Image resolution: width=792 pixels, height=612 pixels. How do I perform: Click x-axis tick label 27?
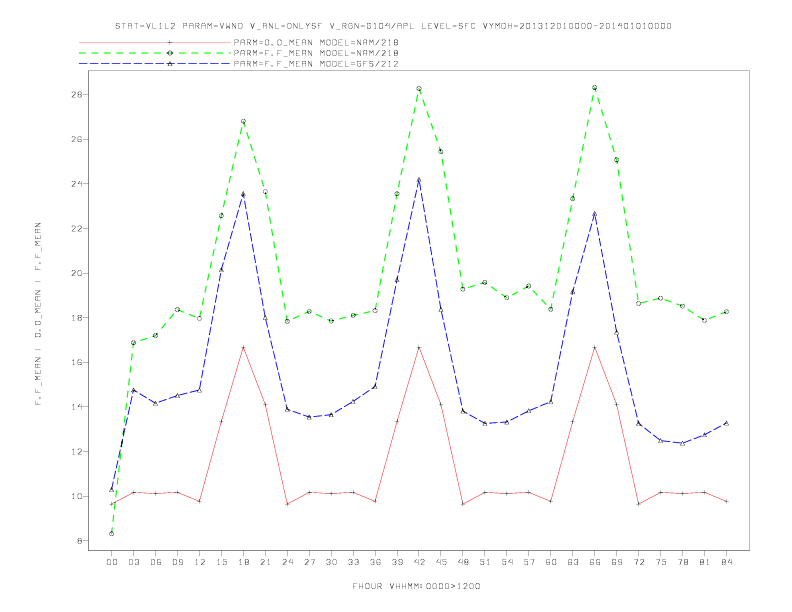[x=309, y=562]
